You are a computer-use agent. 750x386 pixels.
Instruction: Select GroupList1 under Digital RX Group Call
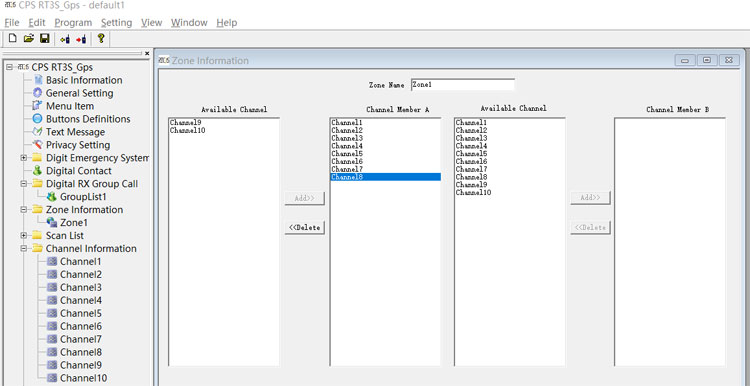[83, 197]
